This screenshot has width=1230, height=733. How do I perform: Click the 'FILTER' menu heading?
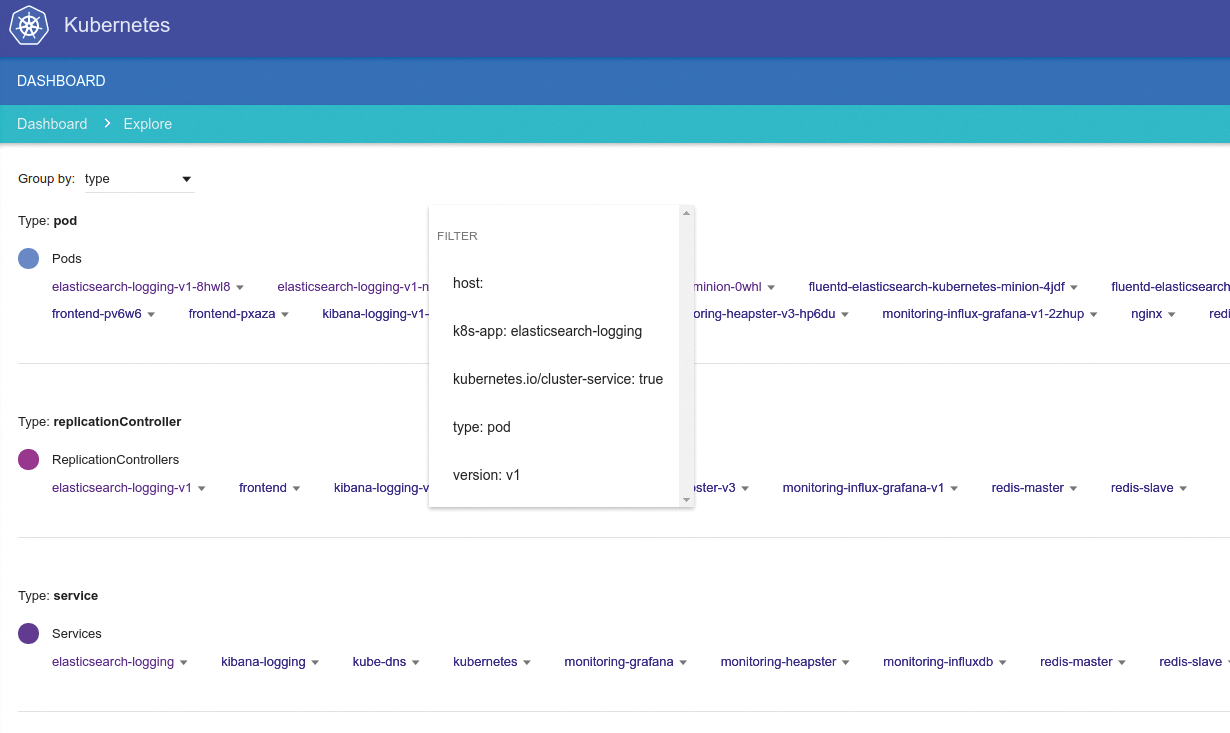pos(457,236)
